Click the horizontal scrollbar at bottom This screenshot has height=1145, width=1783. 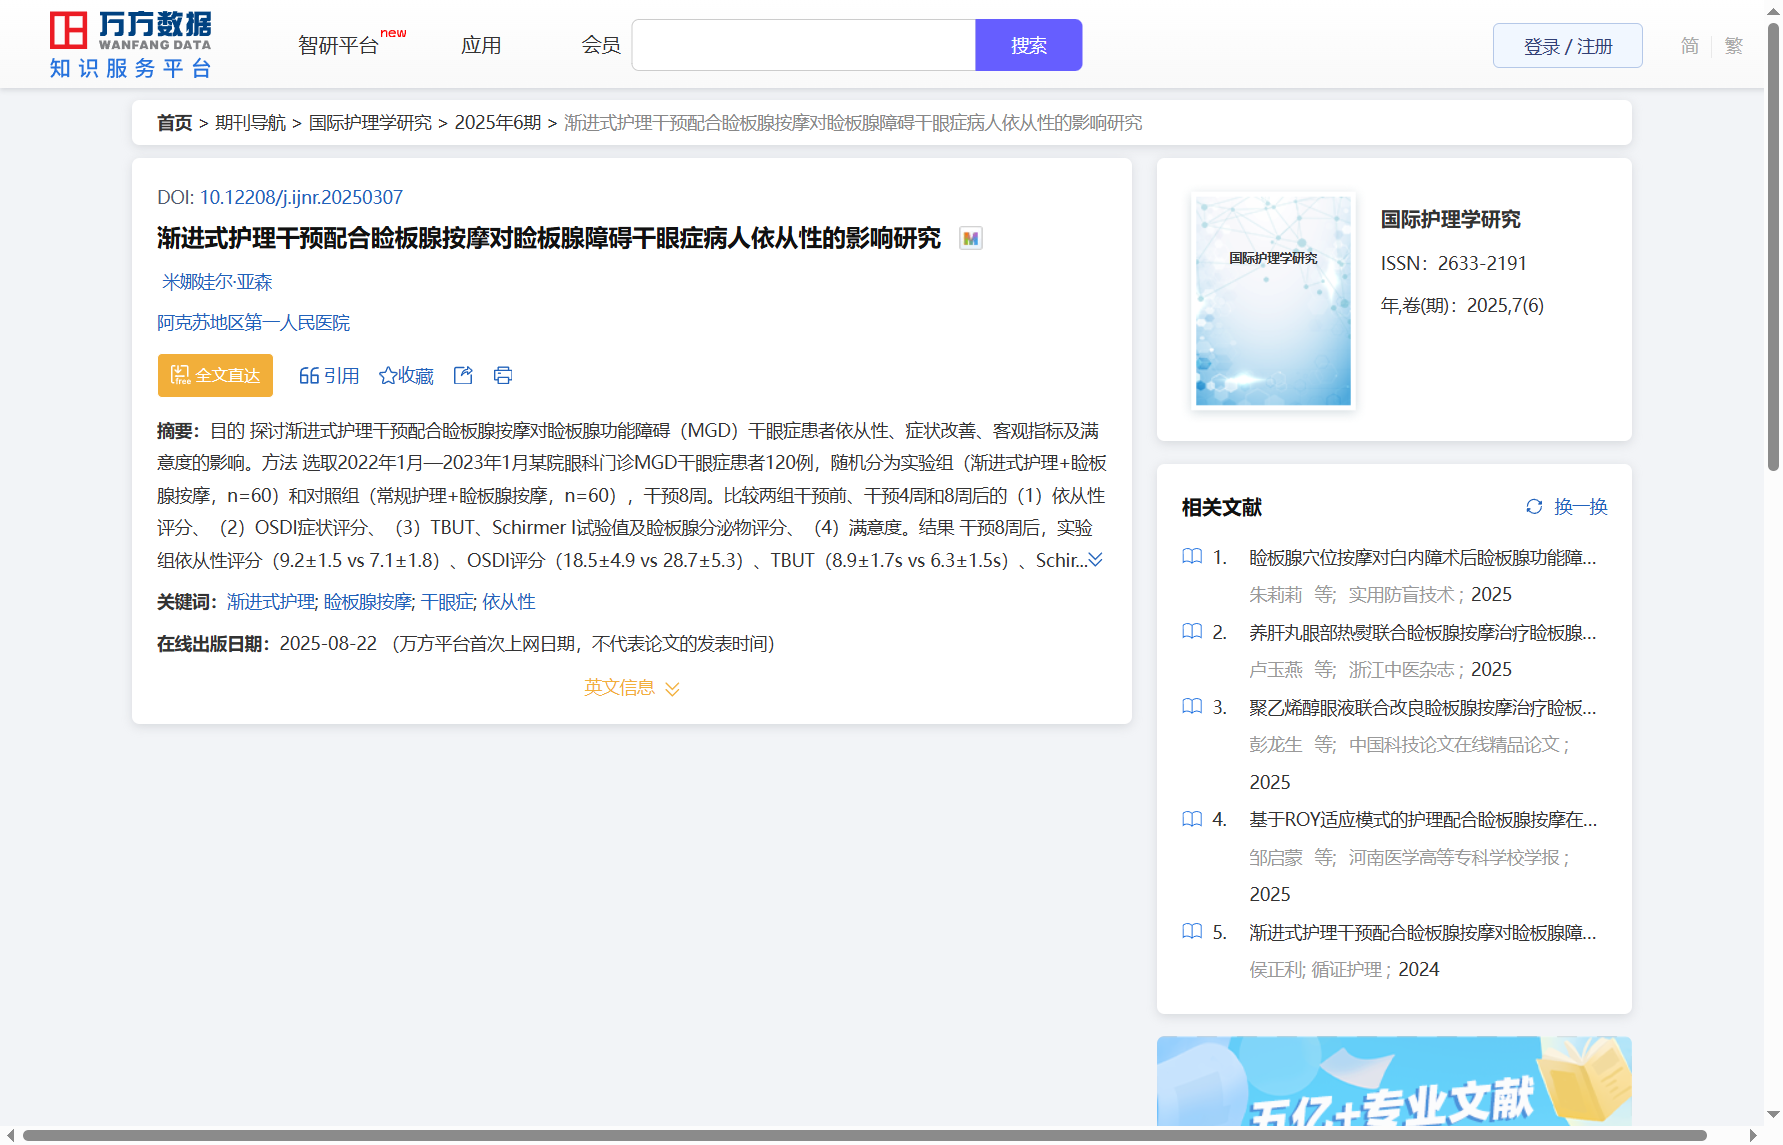(864, 1135)
